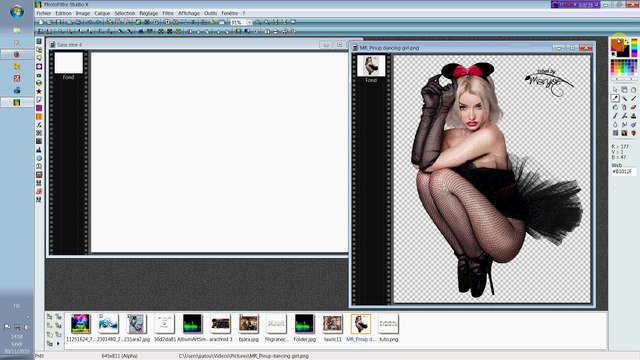The width and height of the screenshot is (640, 360).
Task: Click the Firefox taskbar icon
Action: [17, 54]
